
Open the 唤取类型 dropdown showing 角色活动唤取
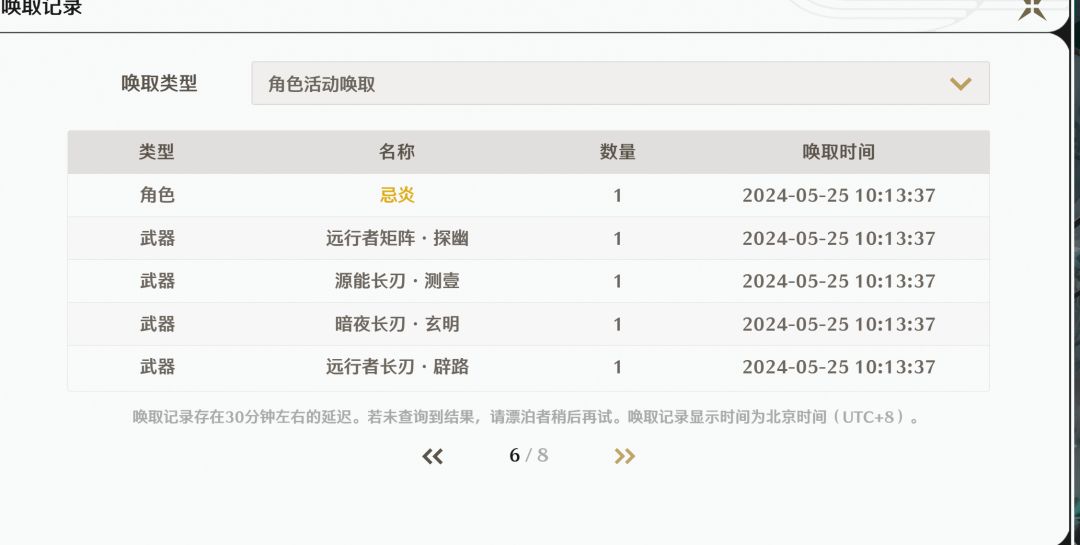click(620, 83)
